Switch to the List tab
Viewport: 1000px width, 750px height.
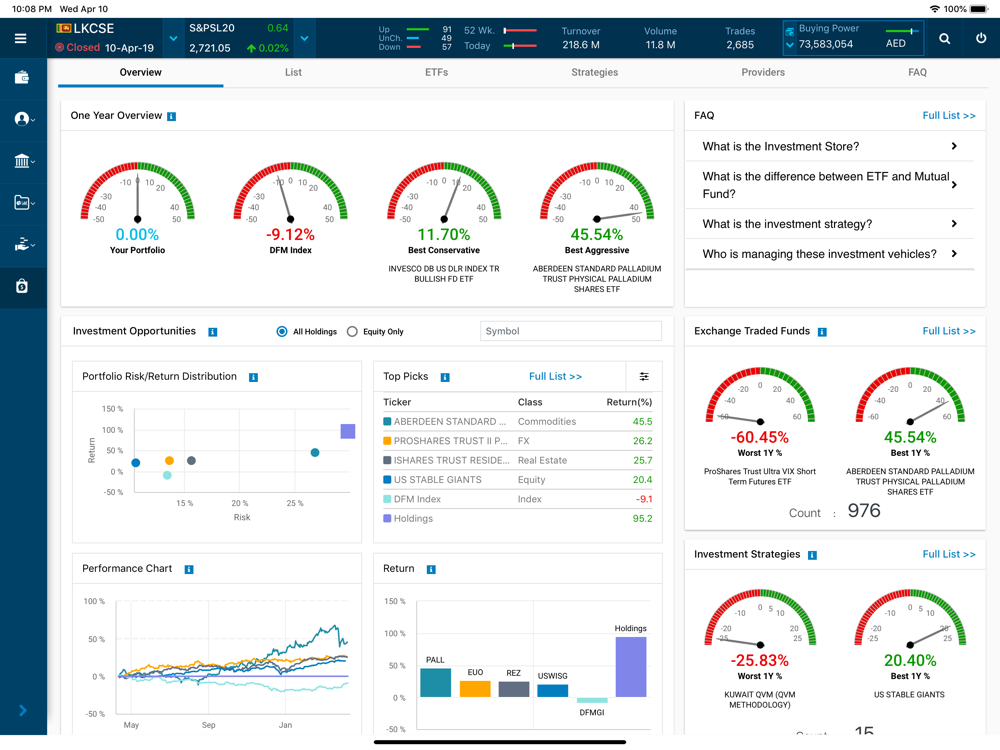(293, 73)
